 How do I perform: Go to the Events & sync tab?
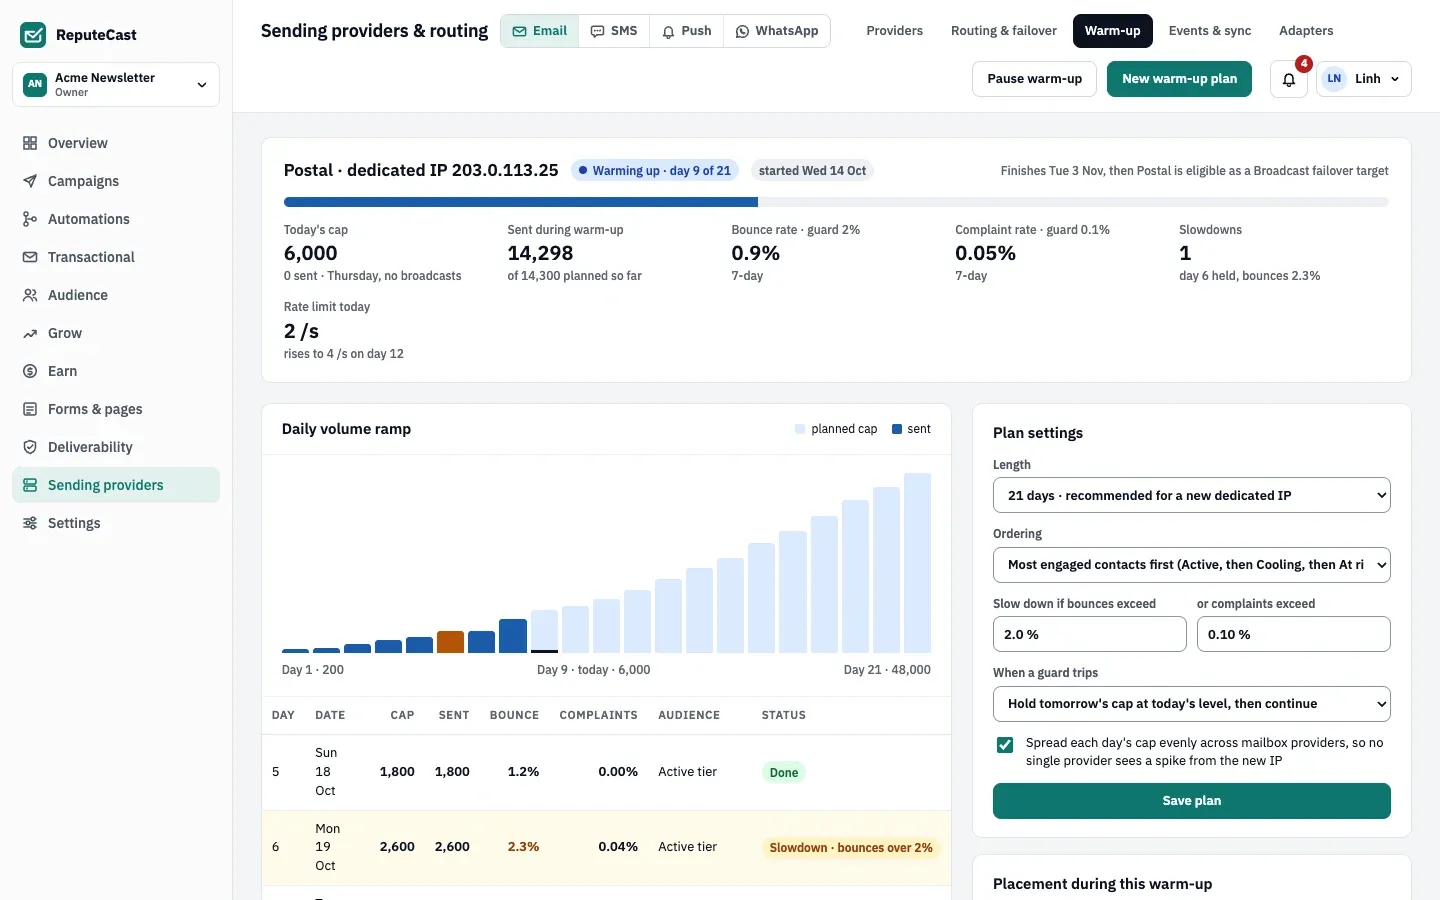coord(1210,31)
